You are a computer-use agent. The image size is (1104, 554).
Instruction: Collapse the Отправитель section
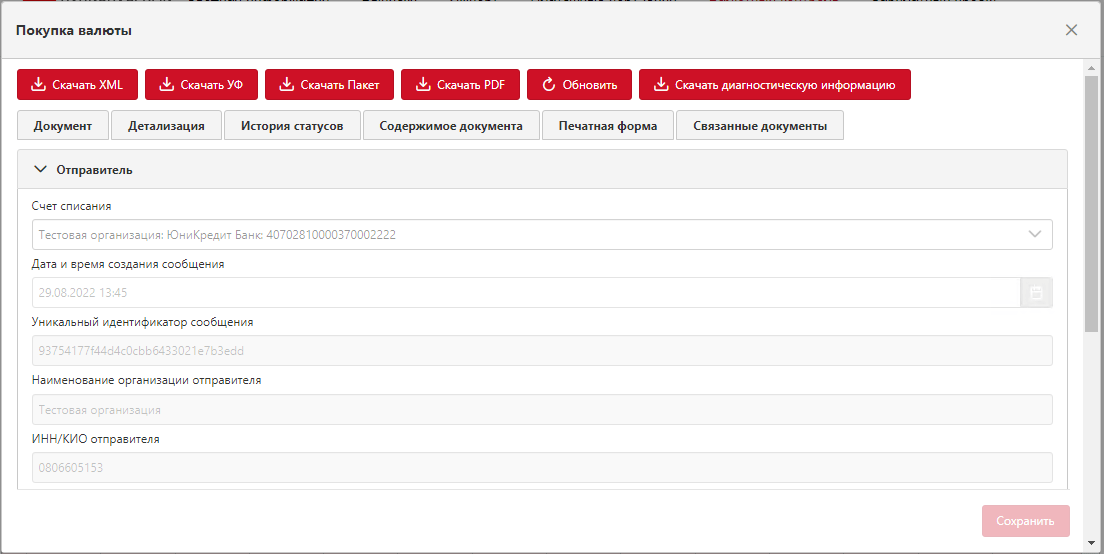pos(41,170)
